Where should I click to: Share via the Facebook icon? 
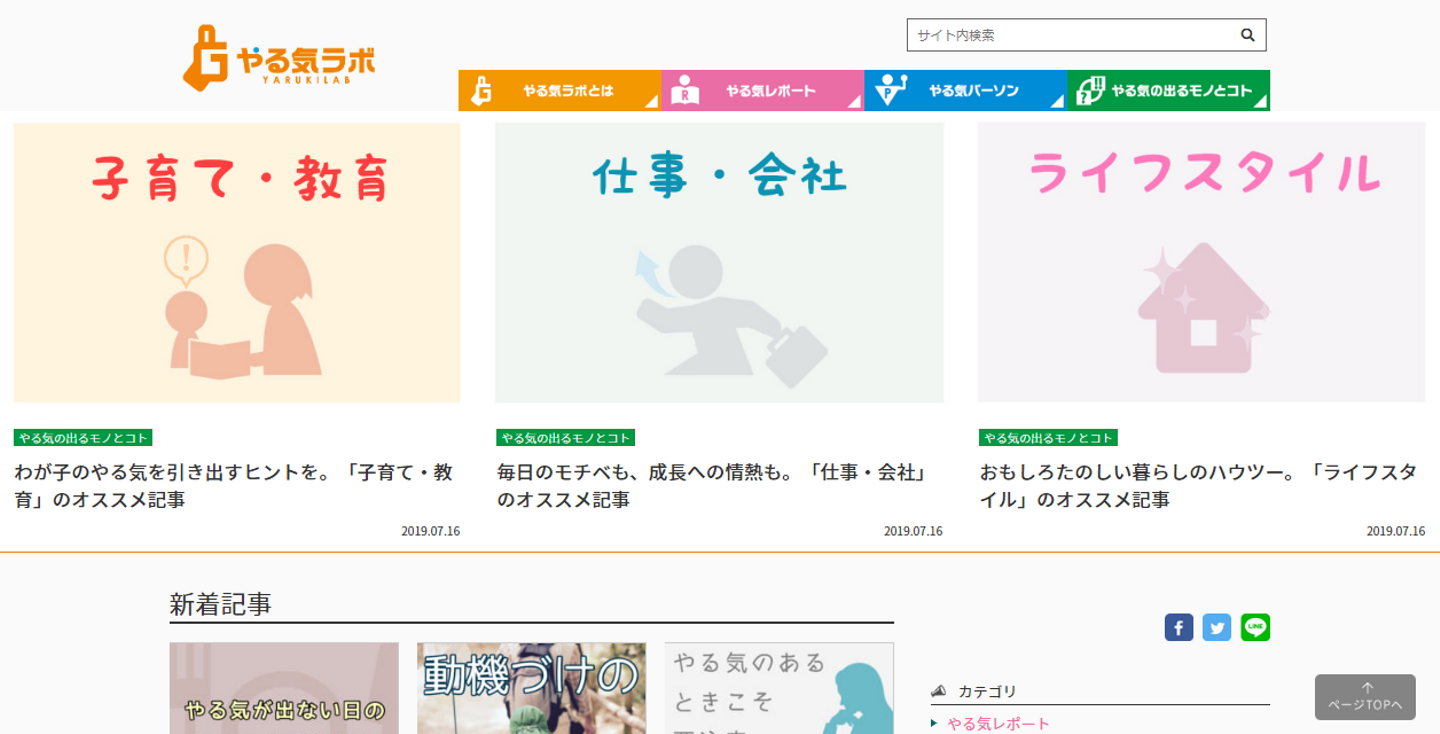click(x=1179, y=627)
